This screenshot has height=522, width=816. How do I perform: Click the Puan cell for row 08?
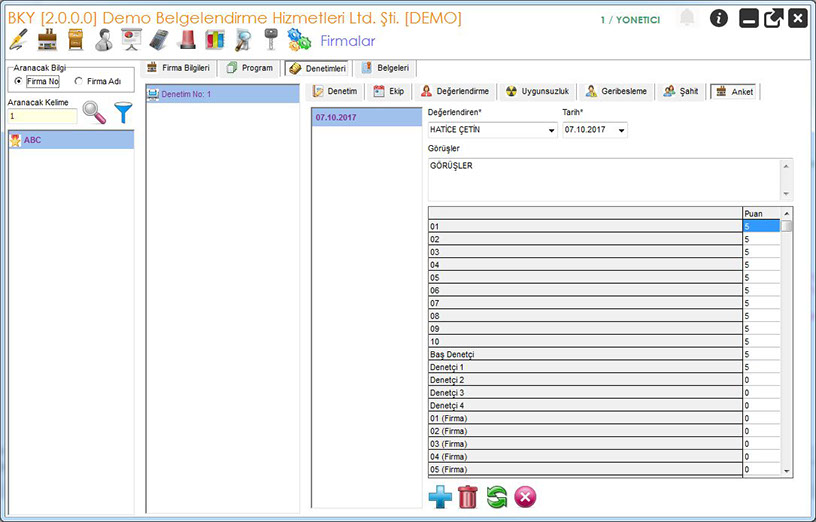(761, 316)
